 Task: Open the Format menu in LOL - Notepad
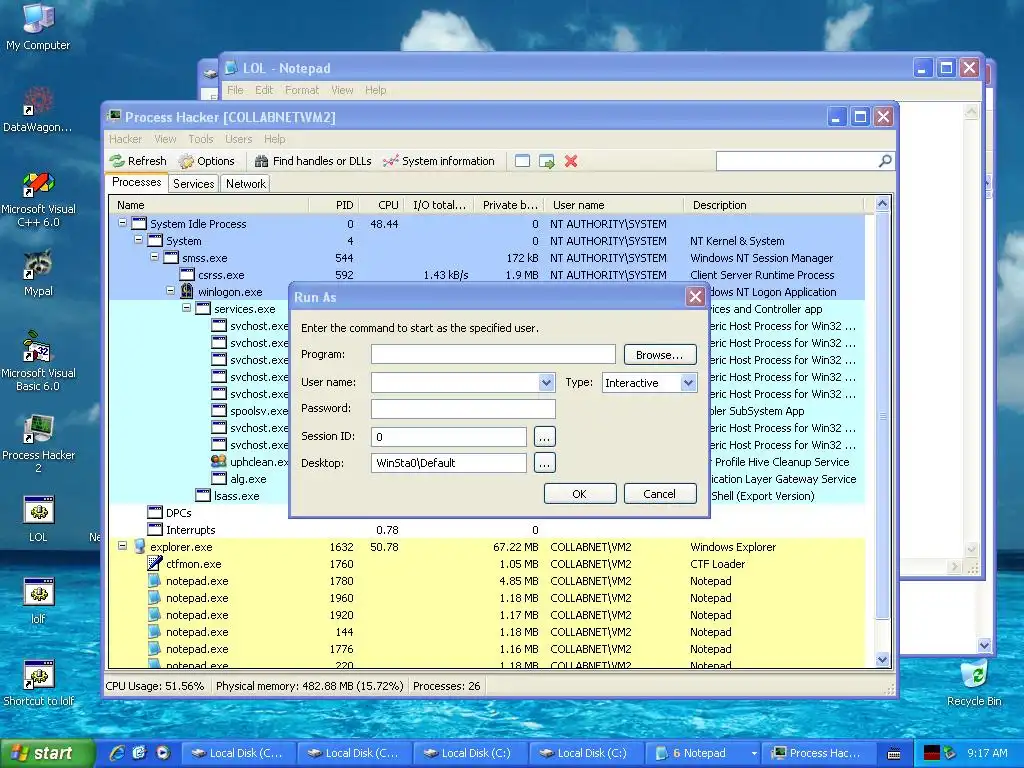[x=302, y=90]
